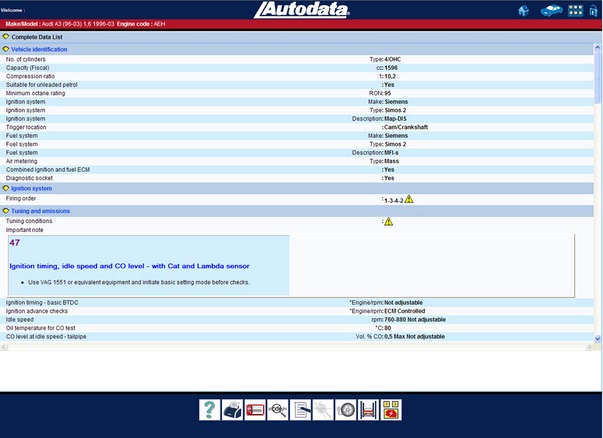Click the 'ECM Controlled' value
Screen dimensions: 603x438
coord(405,311)
